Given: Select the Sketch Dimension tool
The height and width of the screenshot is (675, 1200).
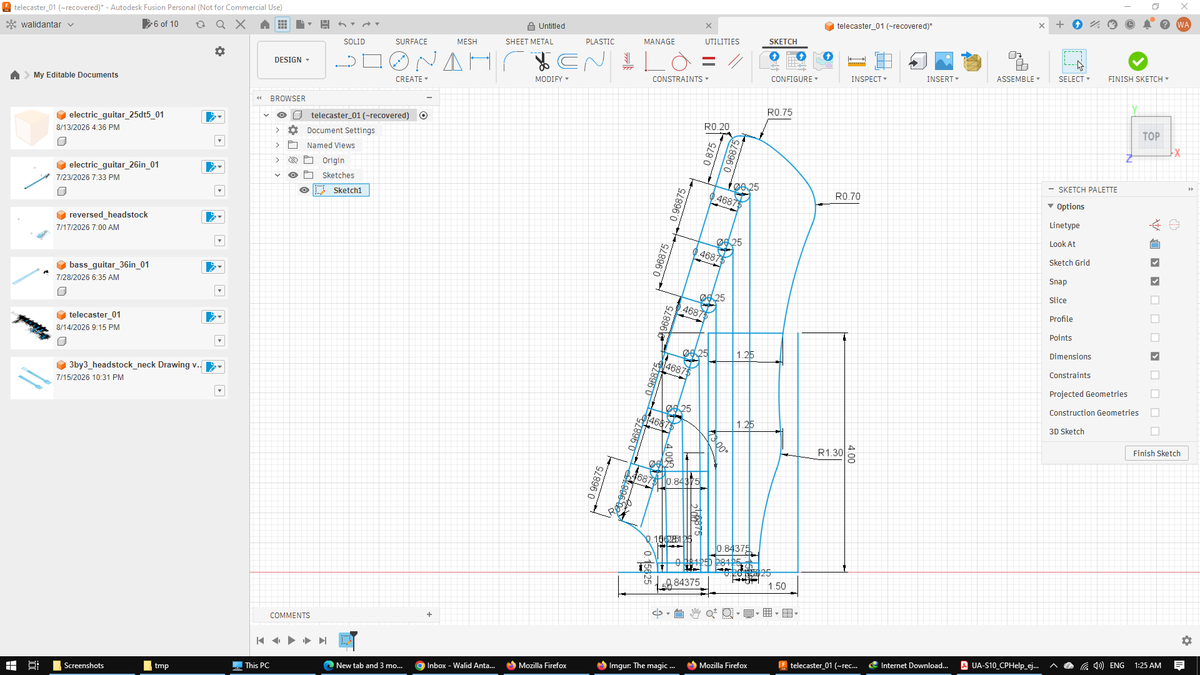Looking at the screenshot, I should tap(478, 61).
